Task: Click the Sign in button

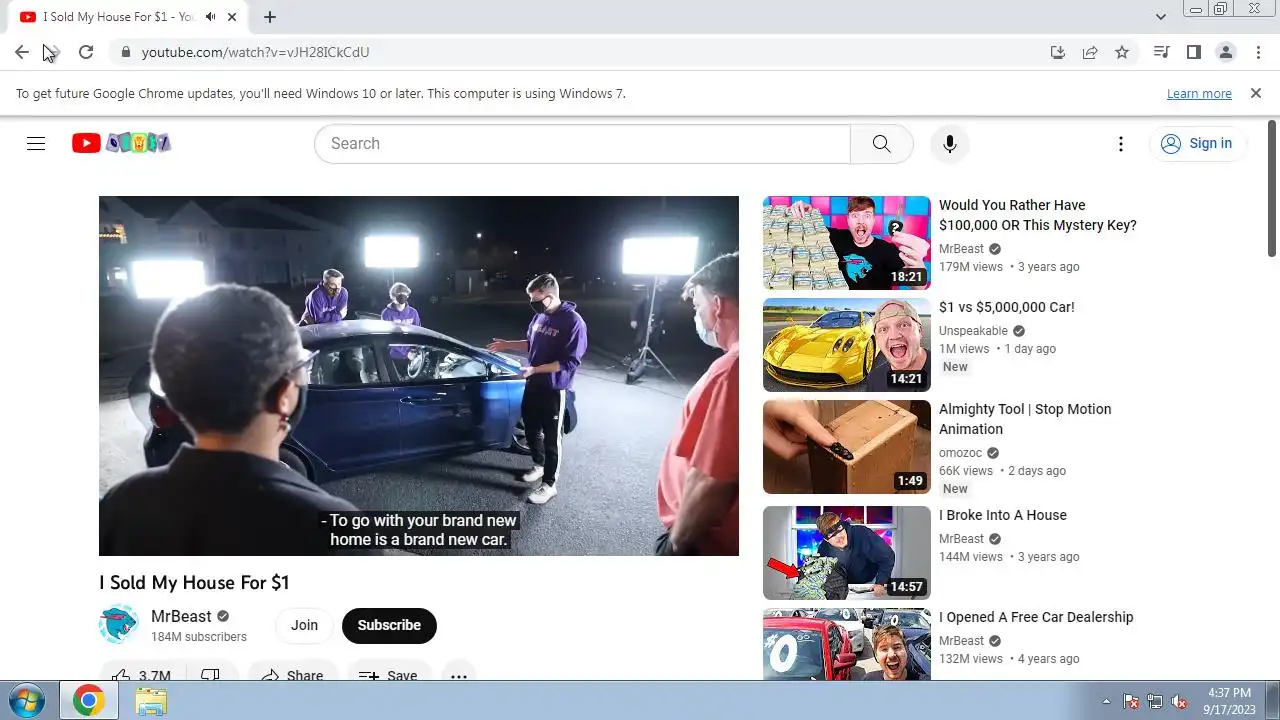Action: 1197,144
